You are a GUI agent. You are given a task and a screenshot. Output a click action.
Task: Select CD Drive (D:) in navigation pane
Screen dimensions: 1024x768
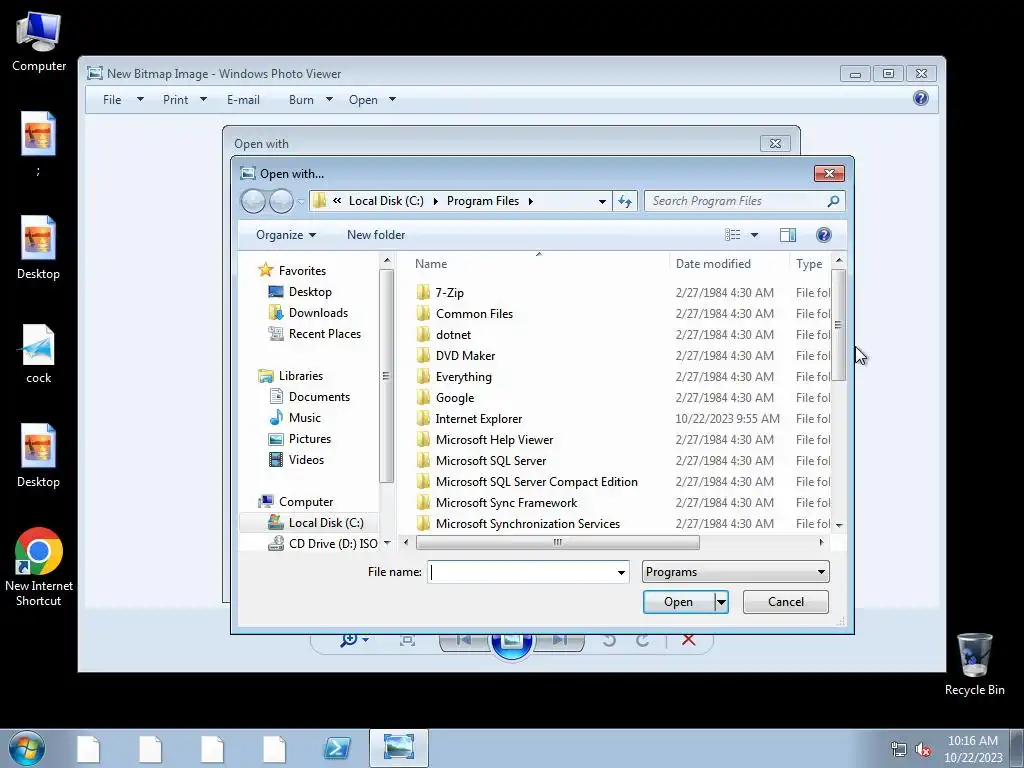pos(333,543)
